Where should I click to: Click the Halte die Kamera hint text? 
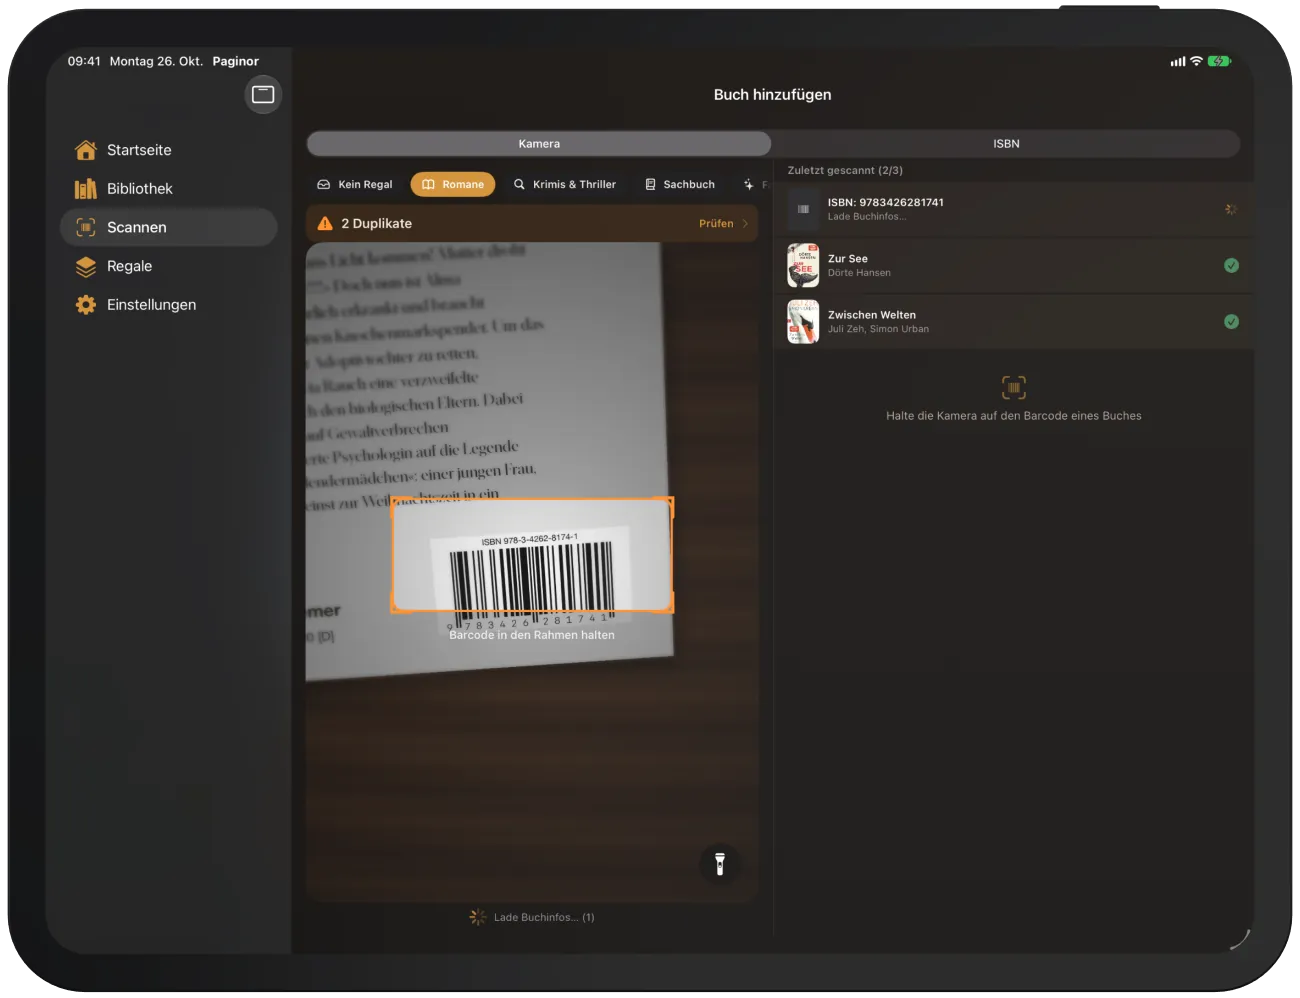tap(1013, 416)
